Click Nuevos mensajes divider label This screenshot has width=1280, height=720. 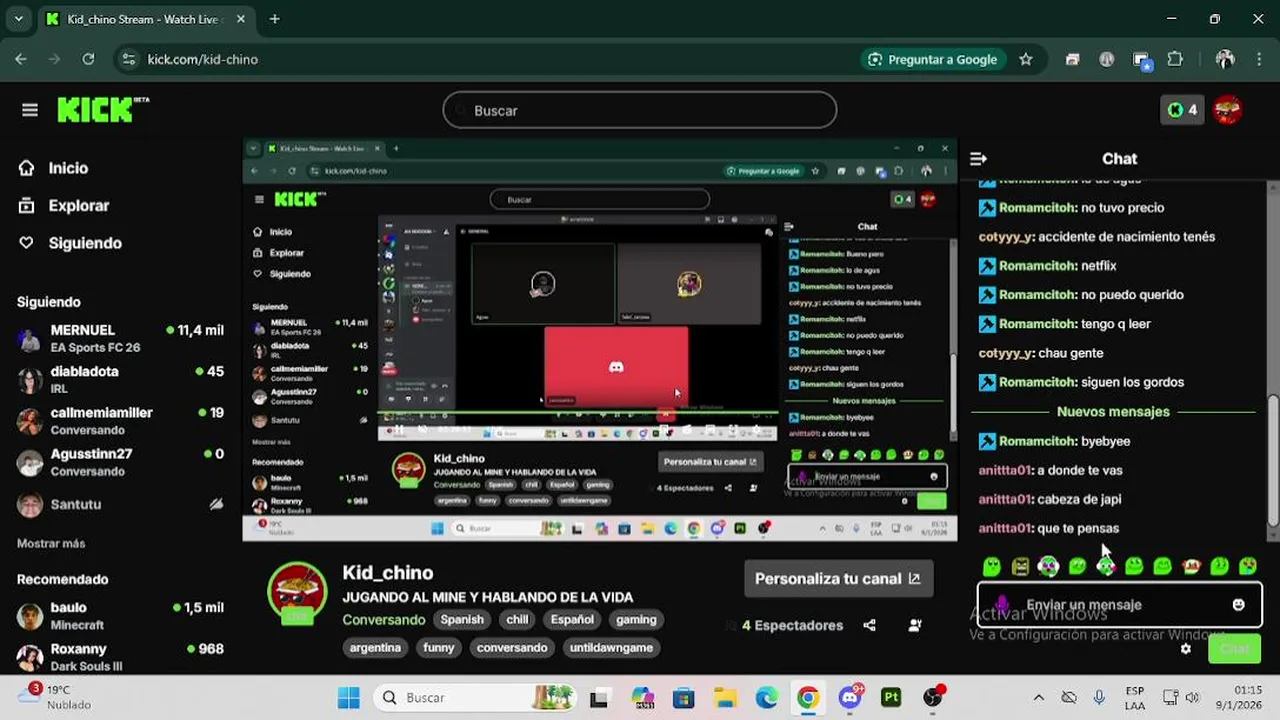(1113, 411)
